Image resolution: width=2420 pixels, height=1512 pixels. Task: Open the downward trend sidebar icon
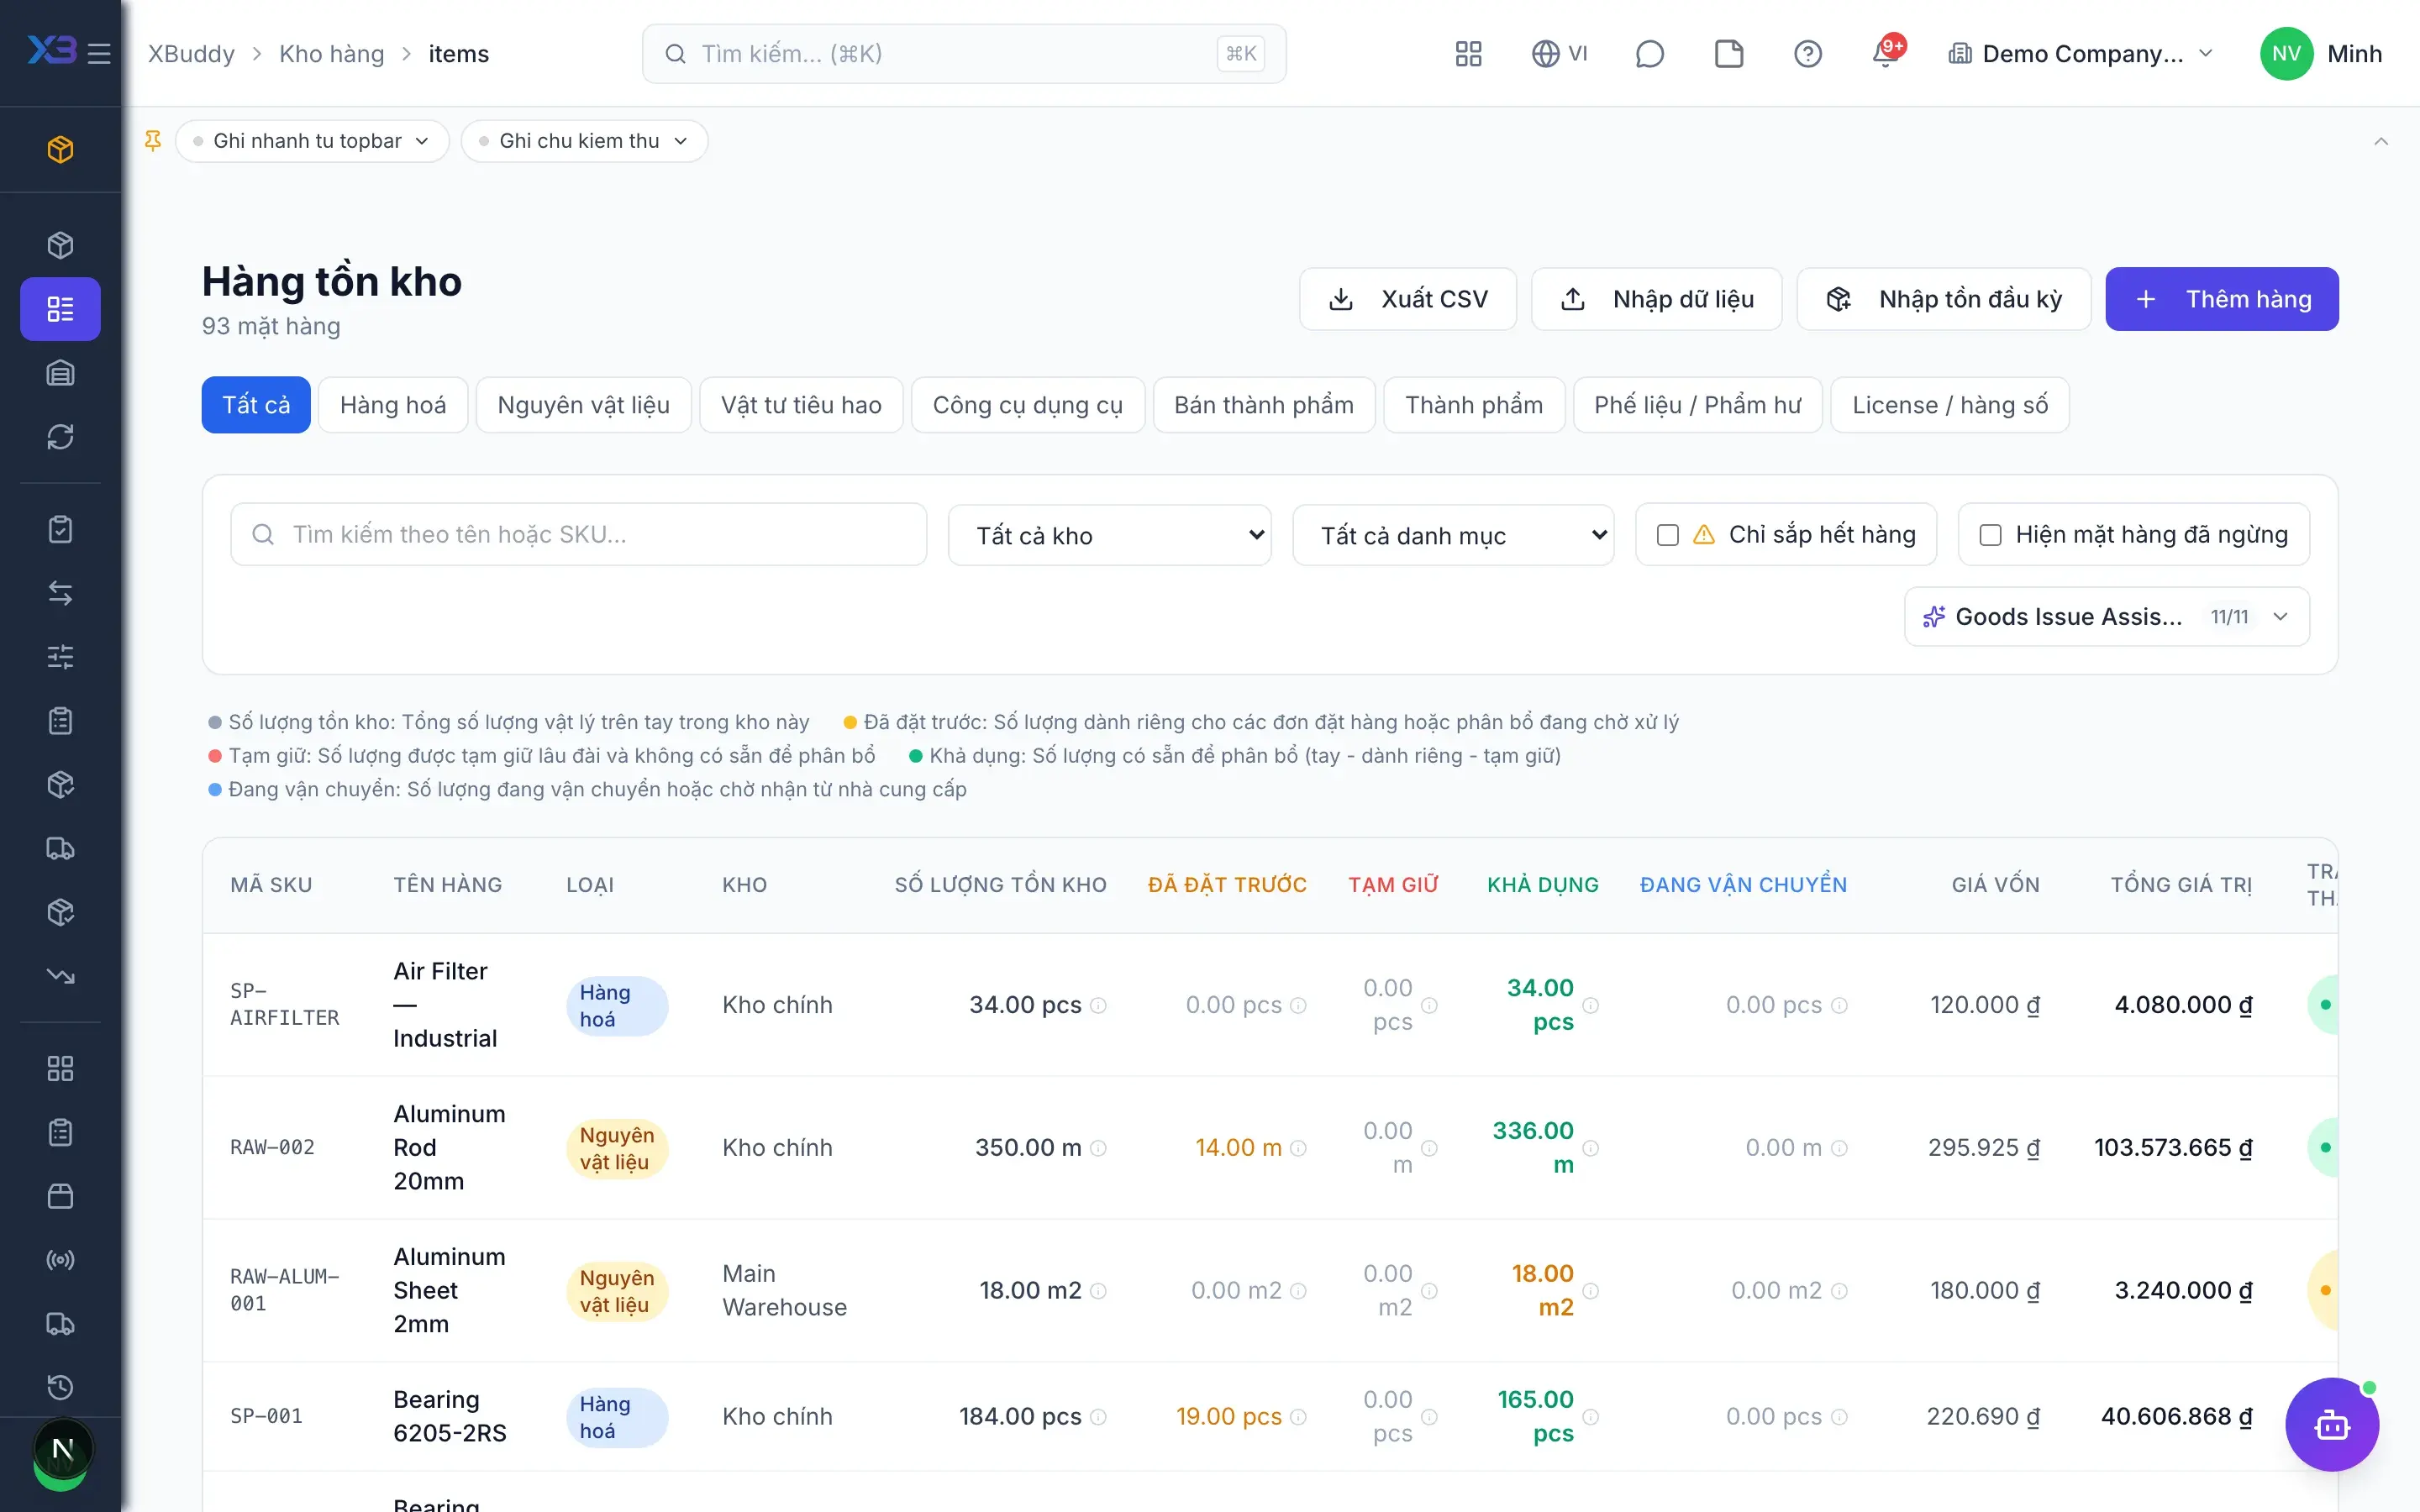tap(60, 976)
